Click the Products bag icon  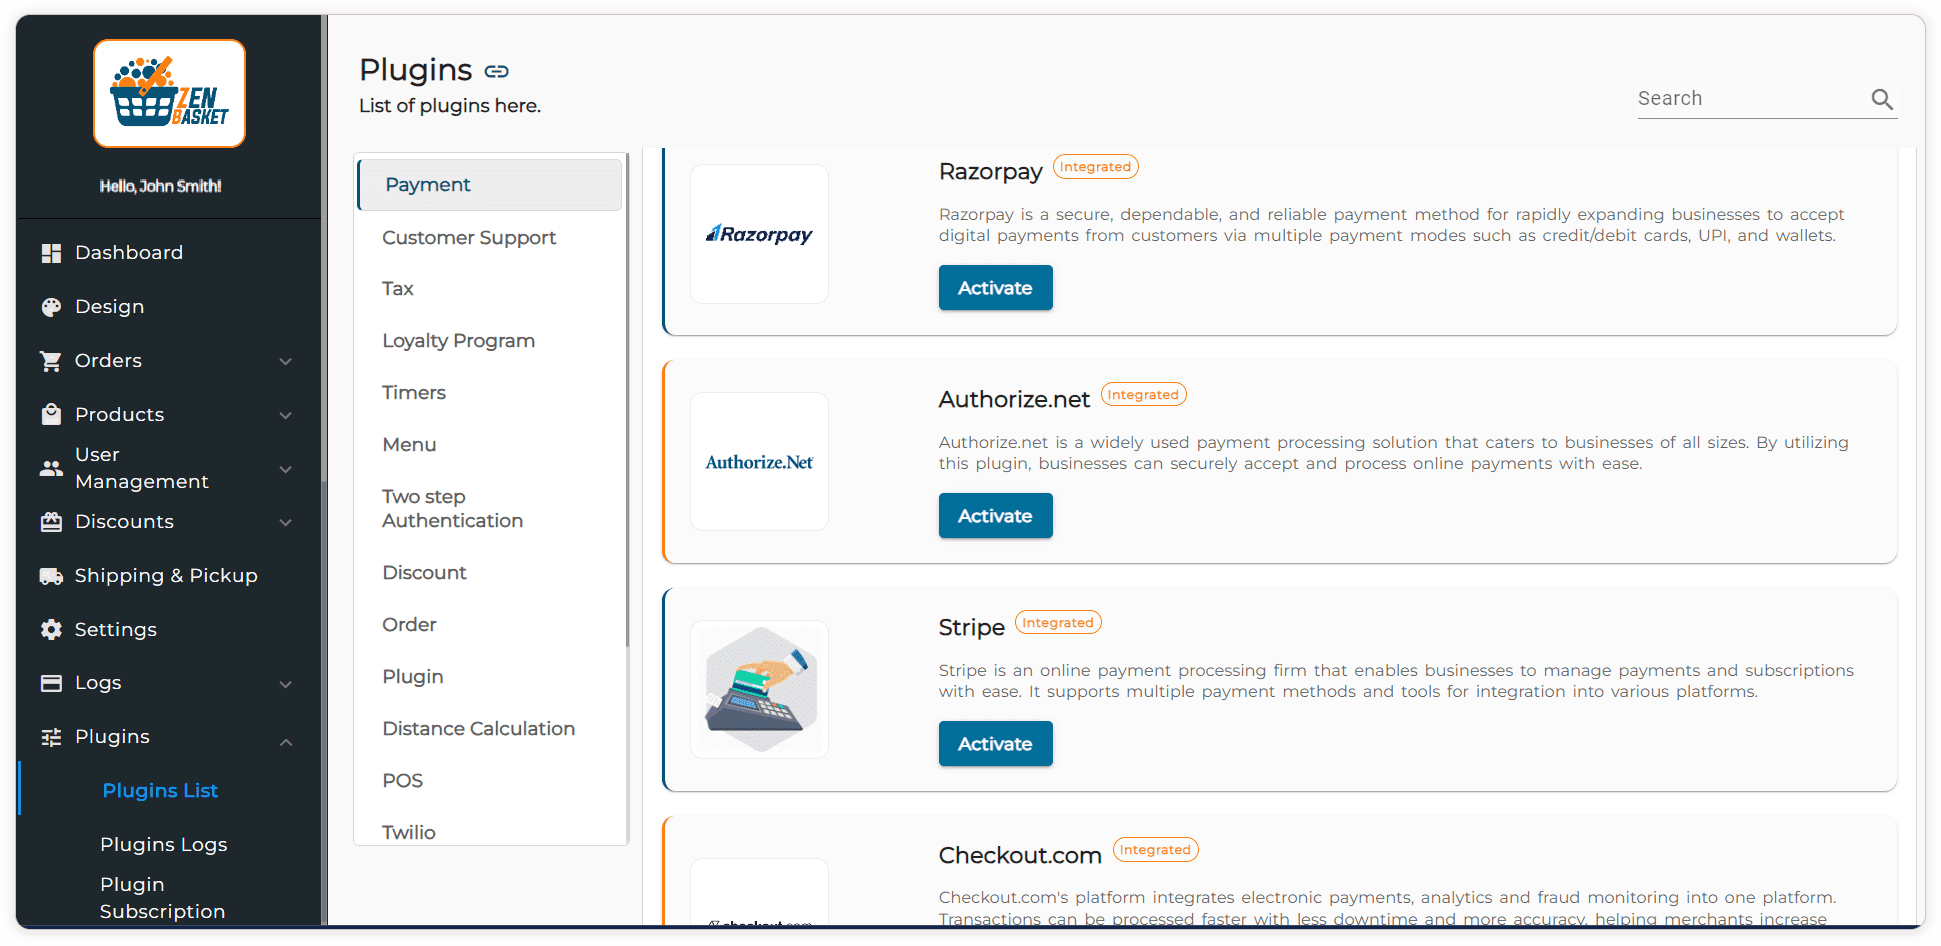click(x=51, y=415)
